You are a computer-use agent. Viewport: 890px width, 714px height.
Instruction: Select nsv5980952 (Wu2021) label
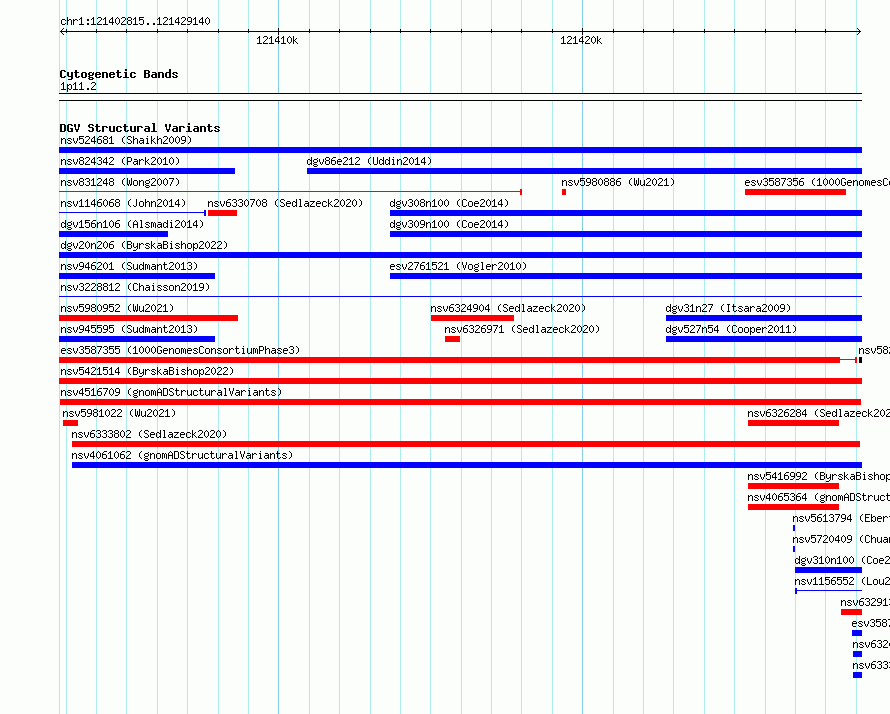coord(117,308)
